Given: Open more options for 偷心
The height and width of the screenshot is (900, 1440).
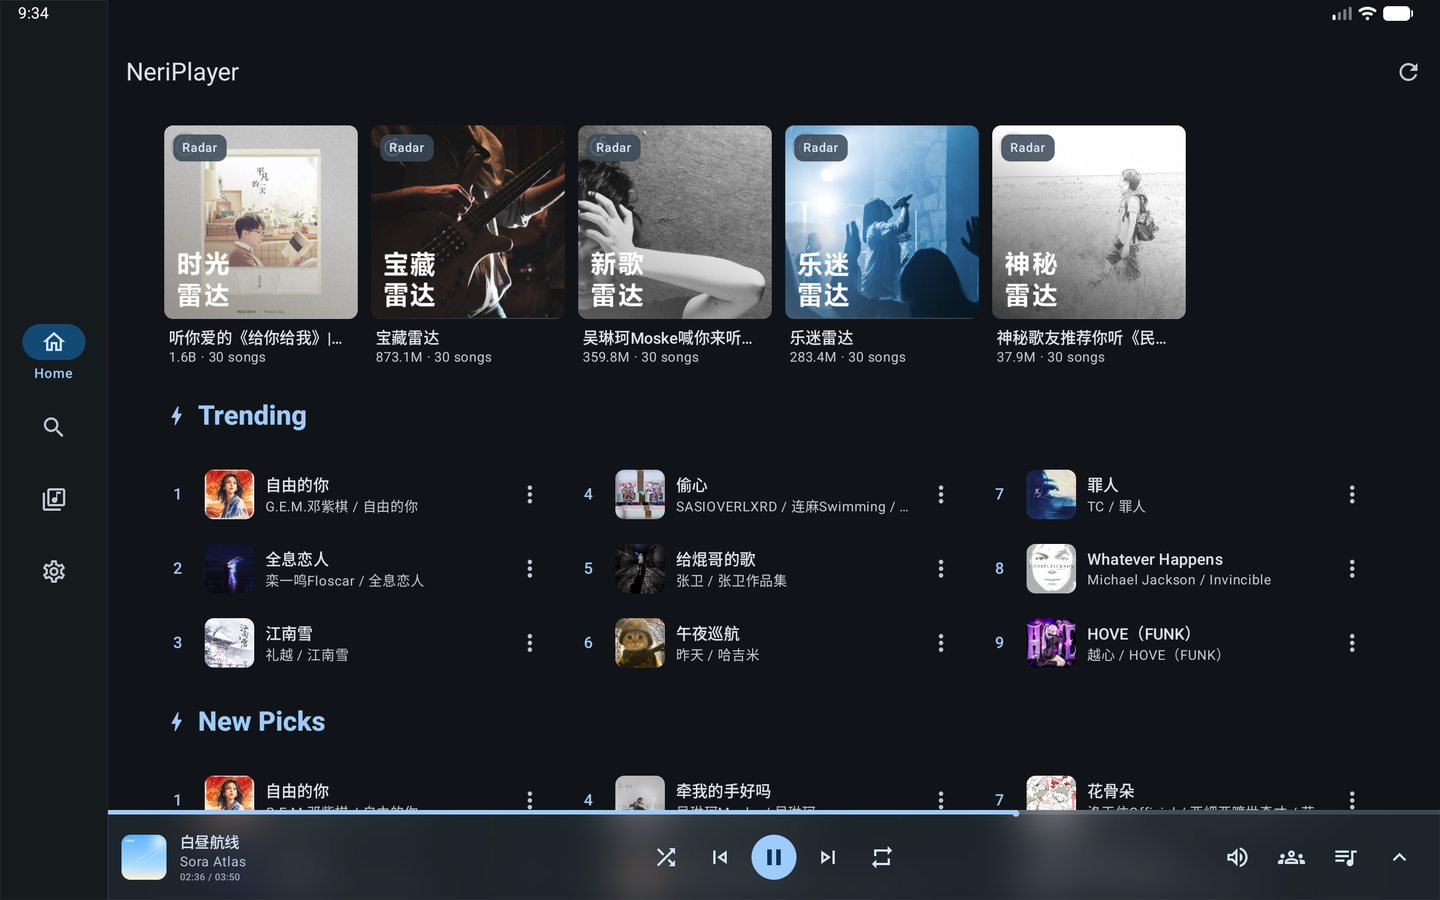Looking at the screenshot, I should [x=941, y=494].
